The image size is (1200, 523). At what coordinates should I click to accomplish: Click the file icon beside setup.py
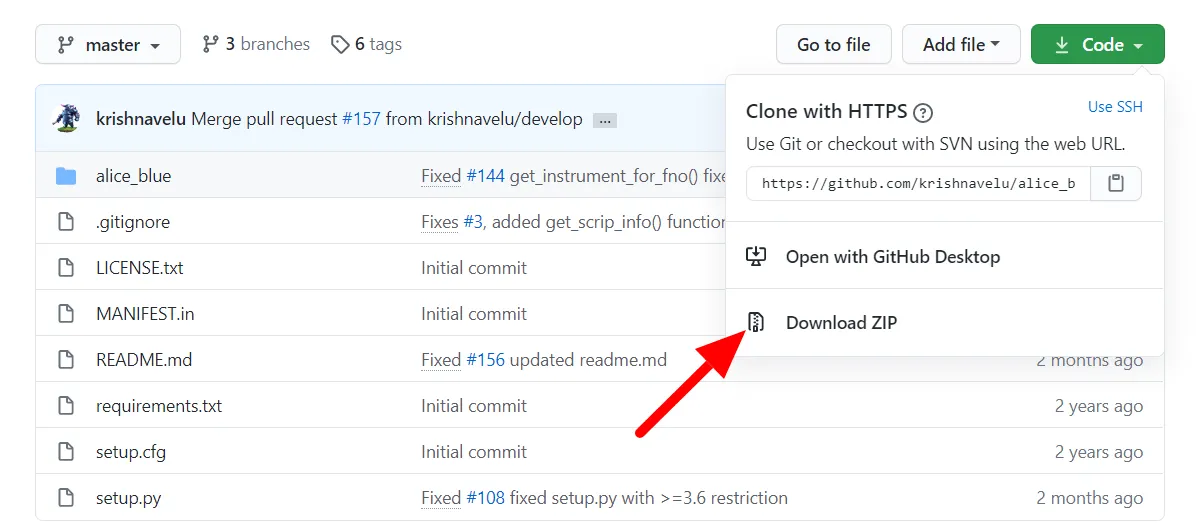click(x=66, y=498)
